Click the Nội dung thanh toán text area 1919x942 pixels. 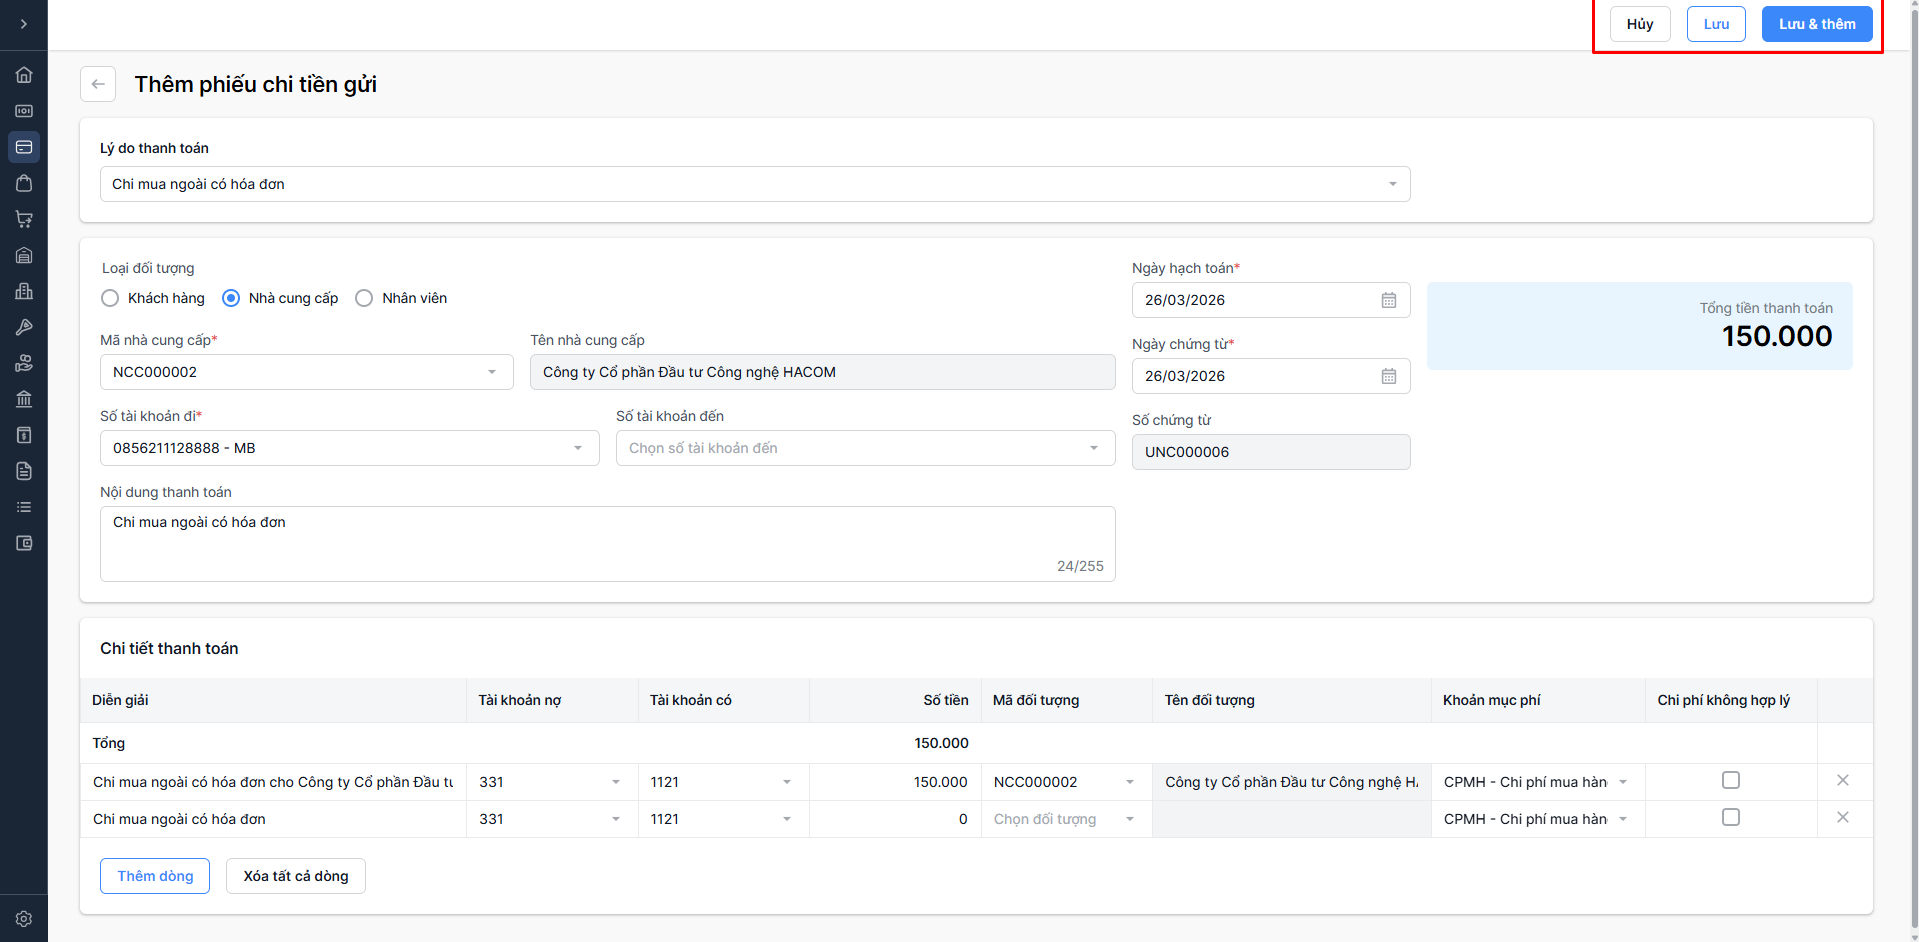[x=607, y=543]
